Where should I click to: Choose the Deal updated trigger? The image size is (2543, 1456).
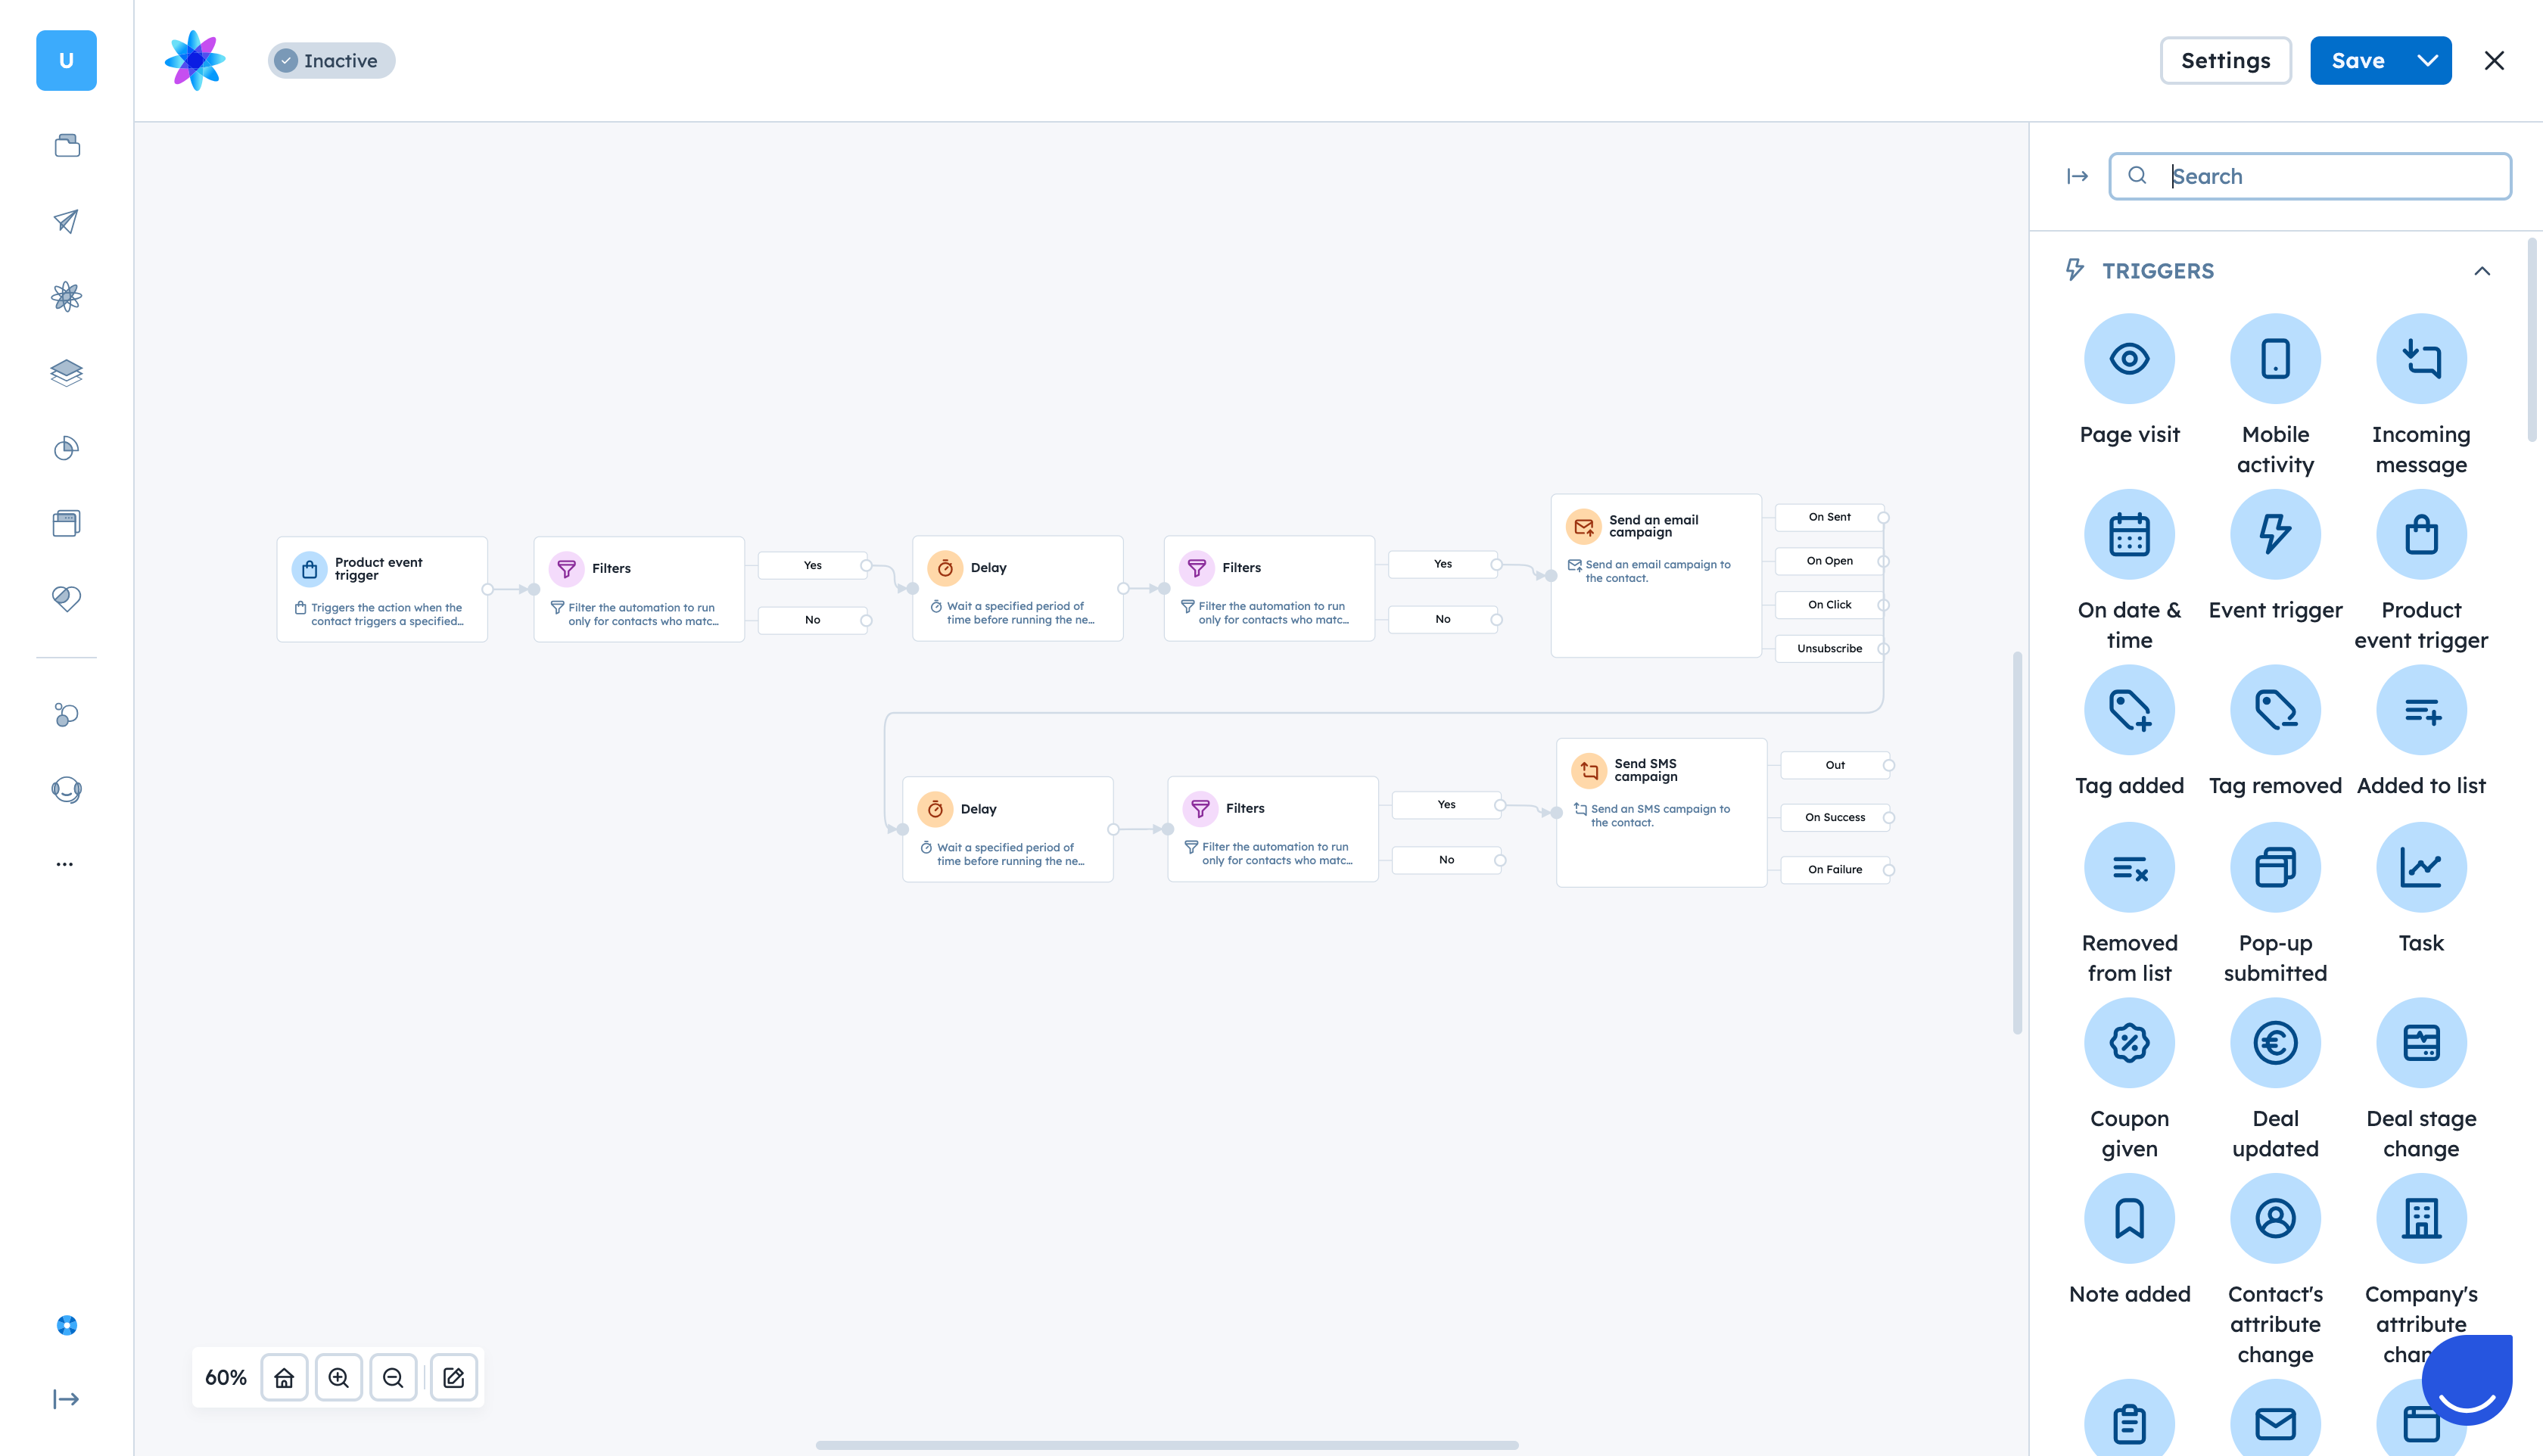click(x=2275, y=1043)
